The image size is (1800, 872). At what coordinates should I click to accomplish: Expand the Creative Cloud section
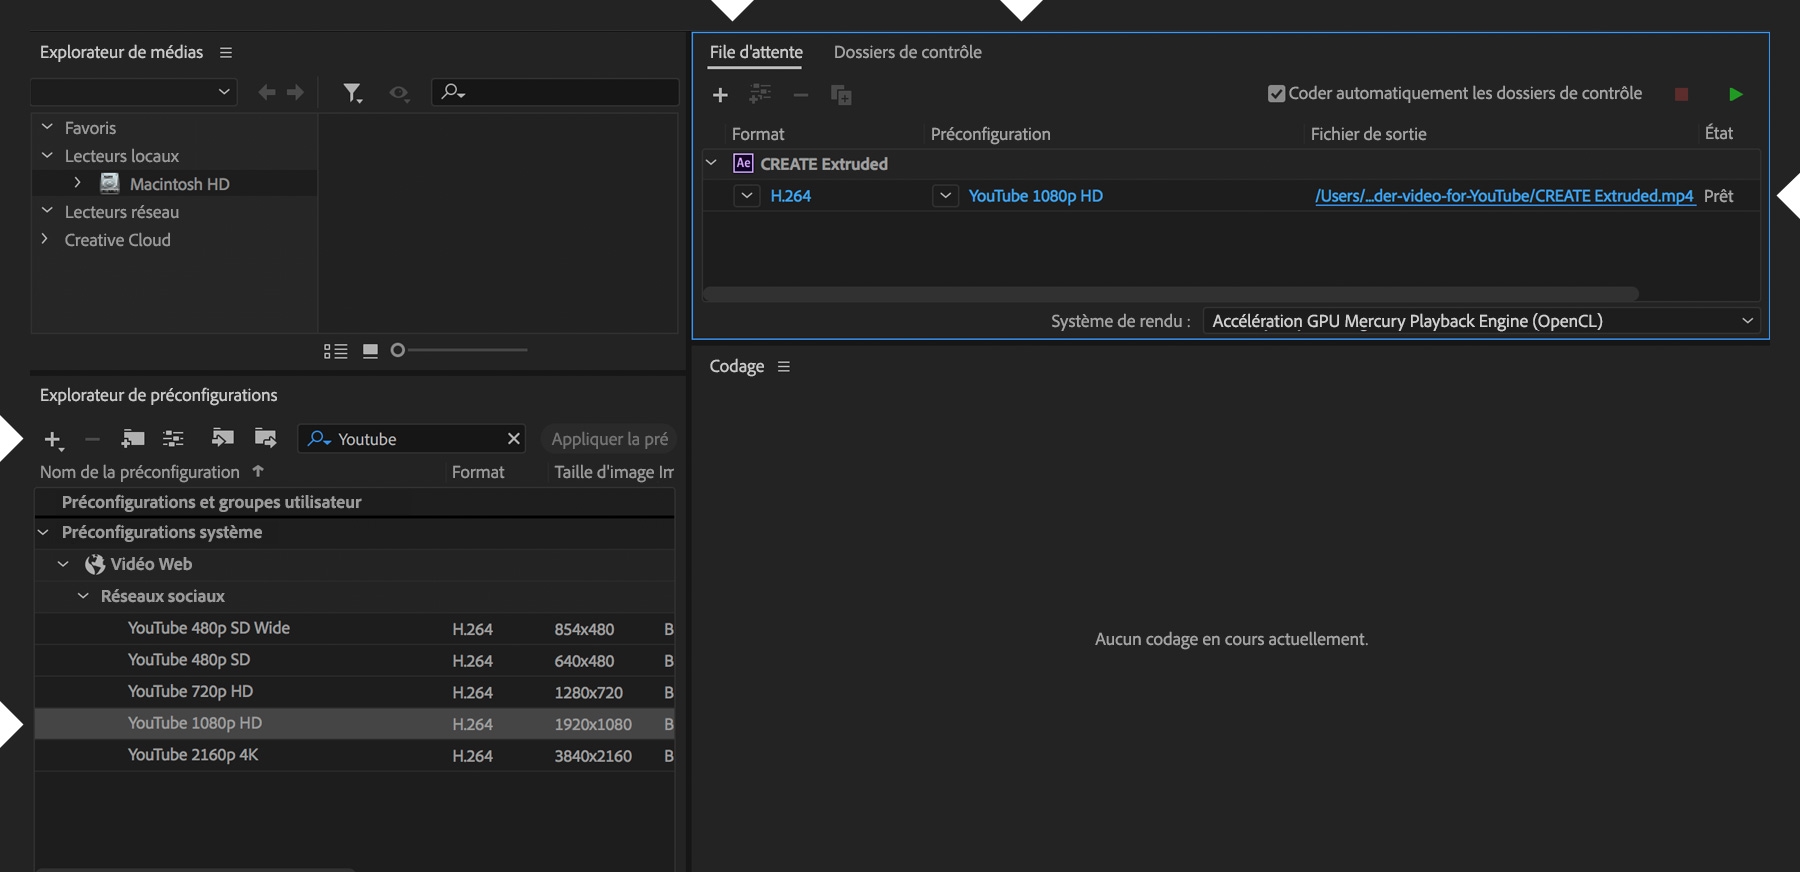tap(44, 239)
